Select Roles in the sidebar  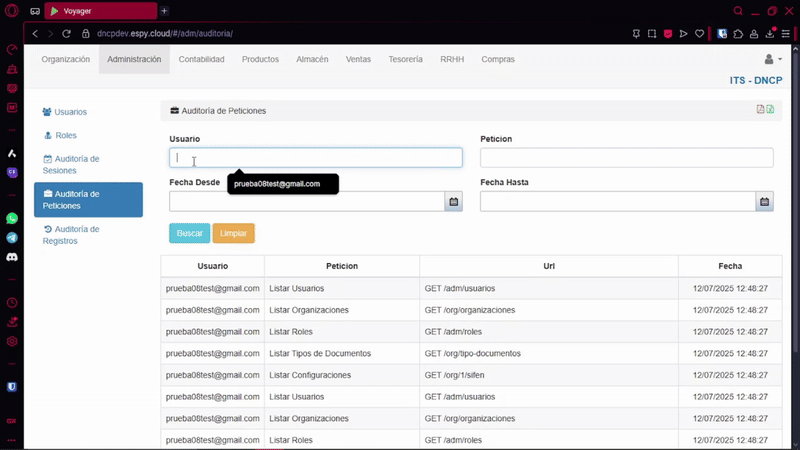click(x=65, y=135)
